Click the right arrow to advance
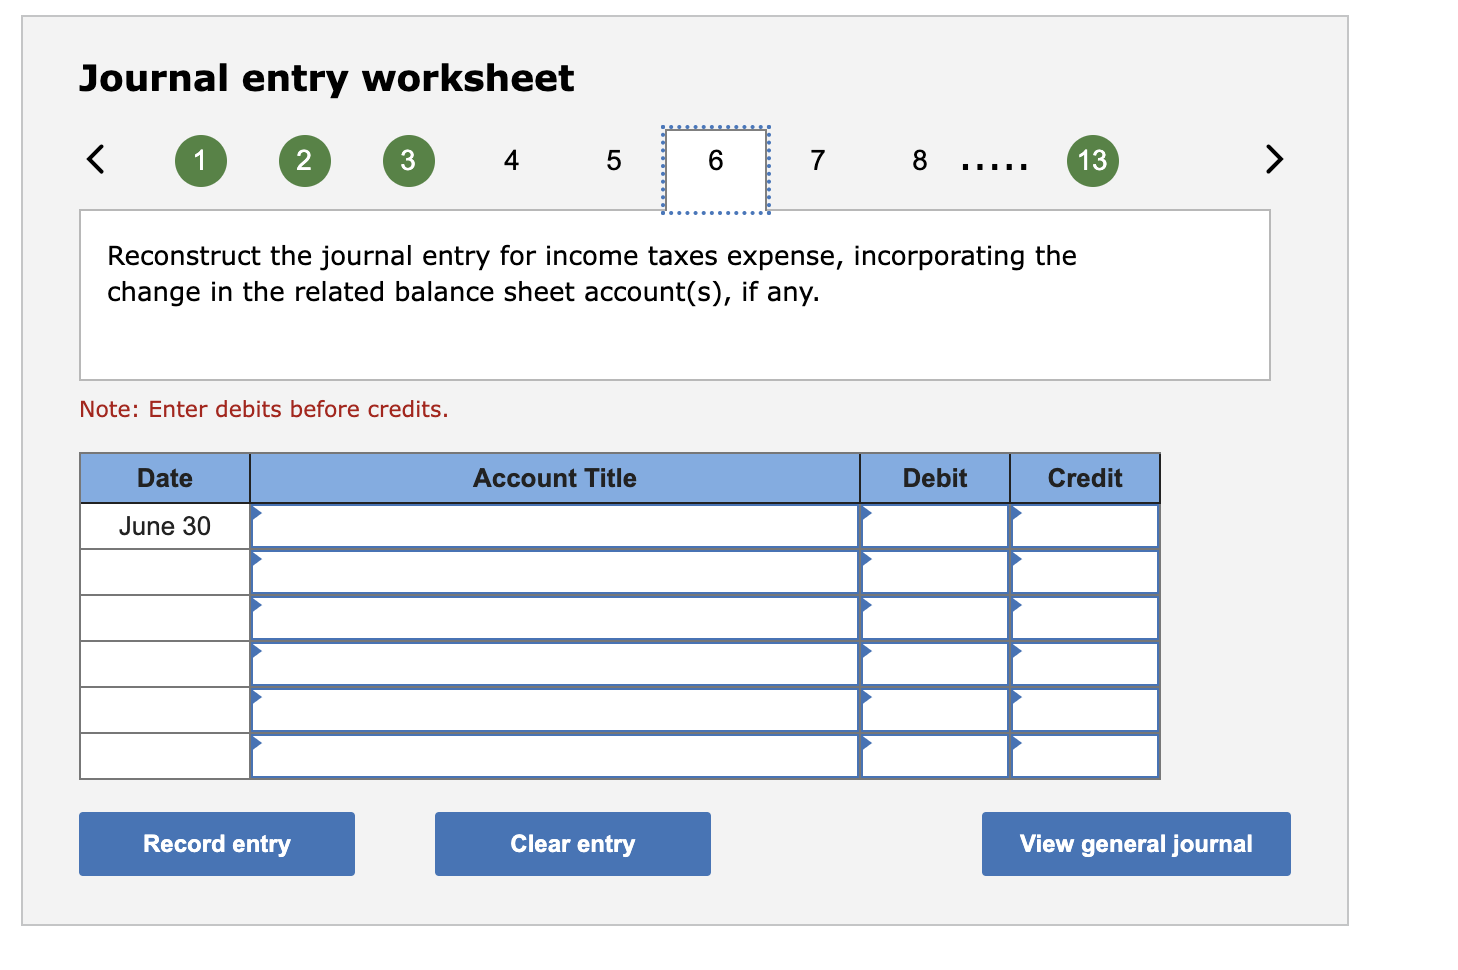 1273,160
